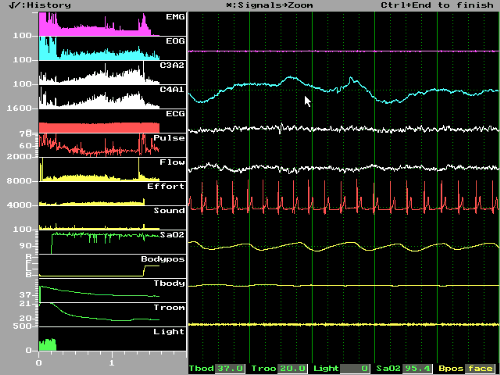500x375 pixels.
Task: Click the solid red ECG history bar
Action: coord(99,128)
